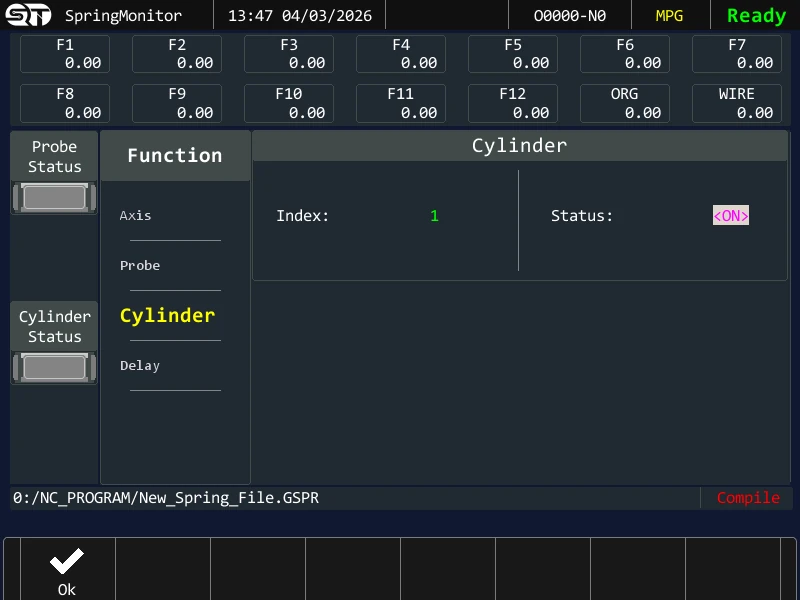
Task: Select Probe in the Function list
Action: coord(140,265)
